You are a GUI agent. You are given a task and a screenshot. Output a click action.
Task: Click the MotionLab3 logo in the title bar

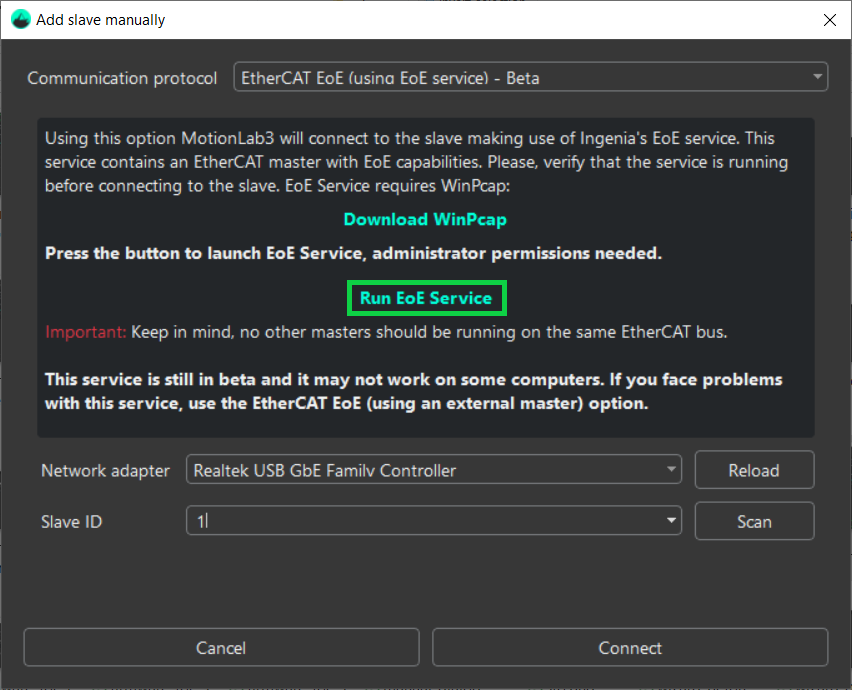pyautogui.click(x=20, y=19)
